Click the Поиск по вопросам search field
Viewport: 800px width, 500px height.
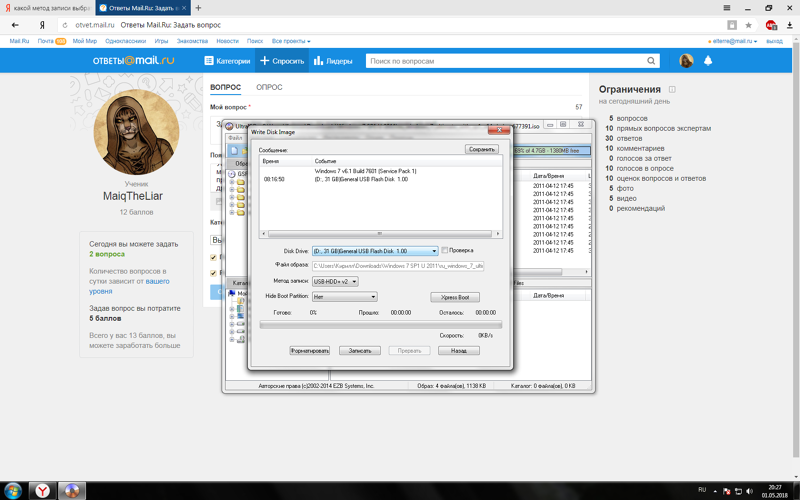[x=505, y=61]
